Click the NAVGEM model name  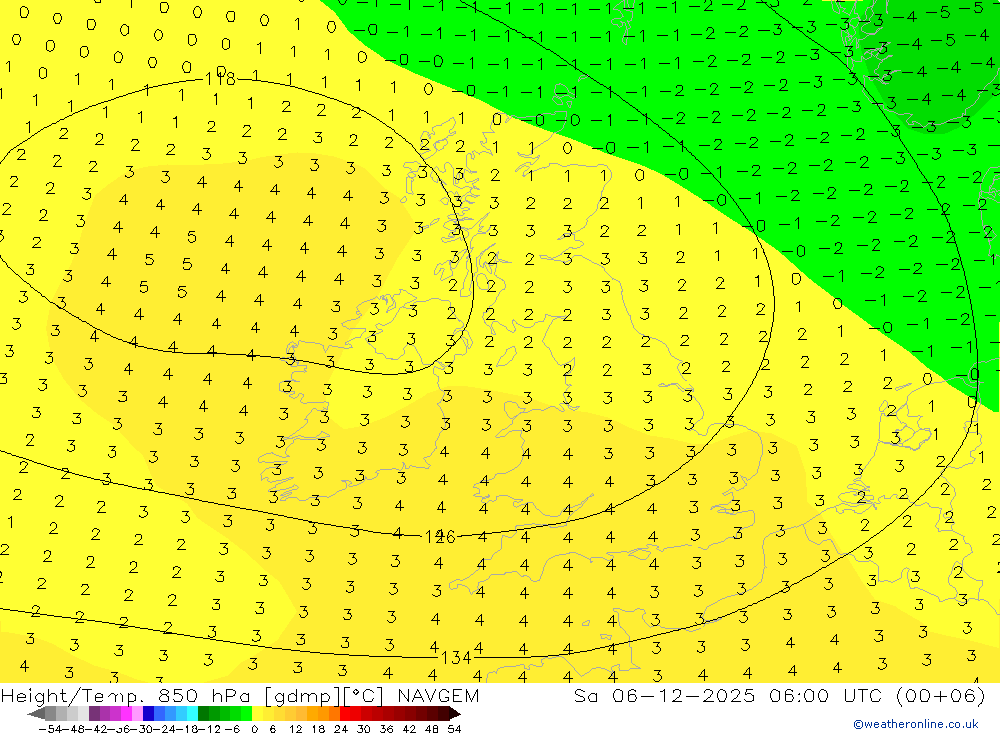click(x=438, y=695)
